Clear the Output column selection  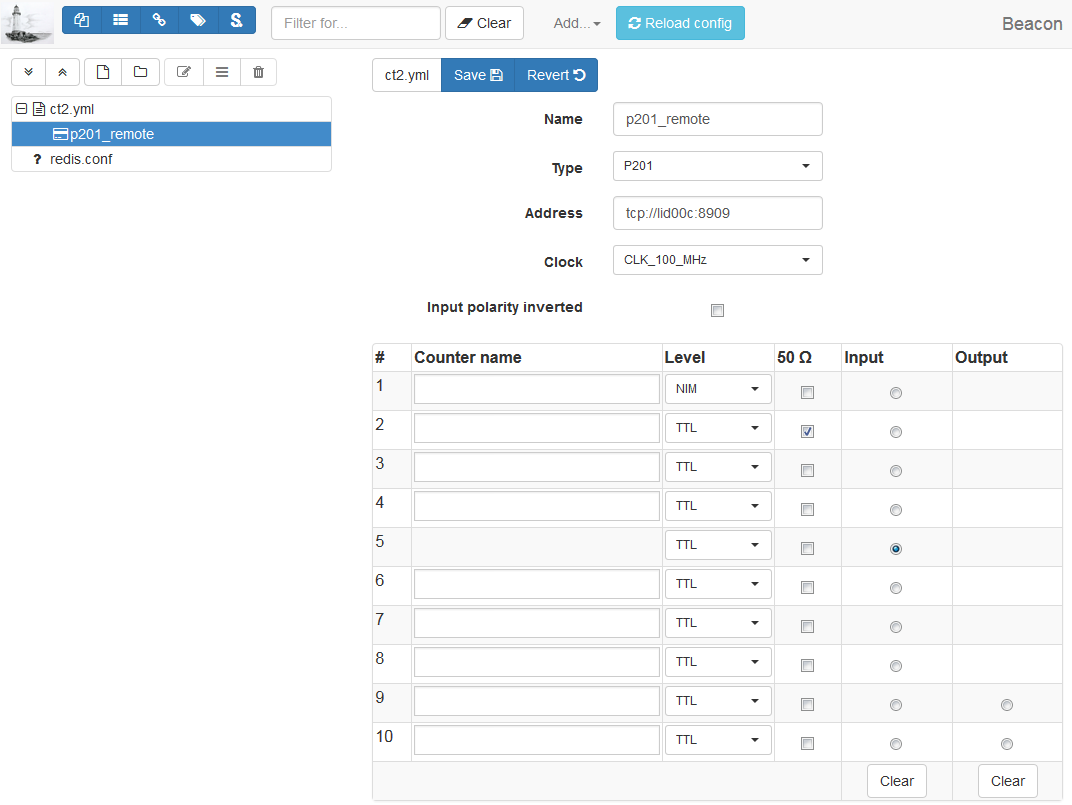[x=1008, y=781]
